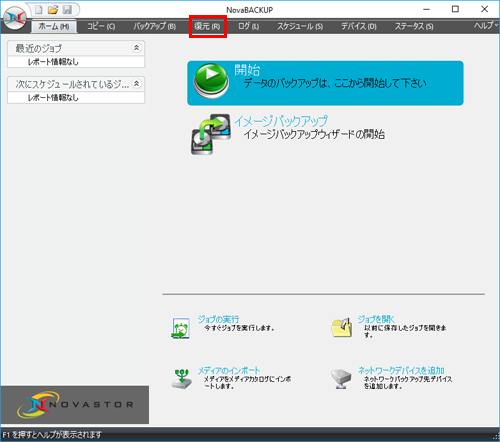Close the NovaBACKUP window
500x442 pixels.
click(x=485, y=9)
